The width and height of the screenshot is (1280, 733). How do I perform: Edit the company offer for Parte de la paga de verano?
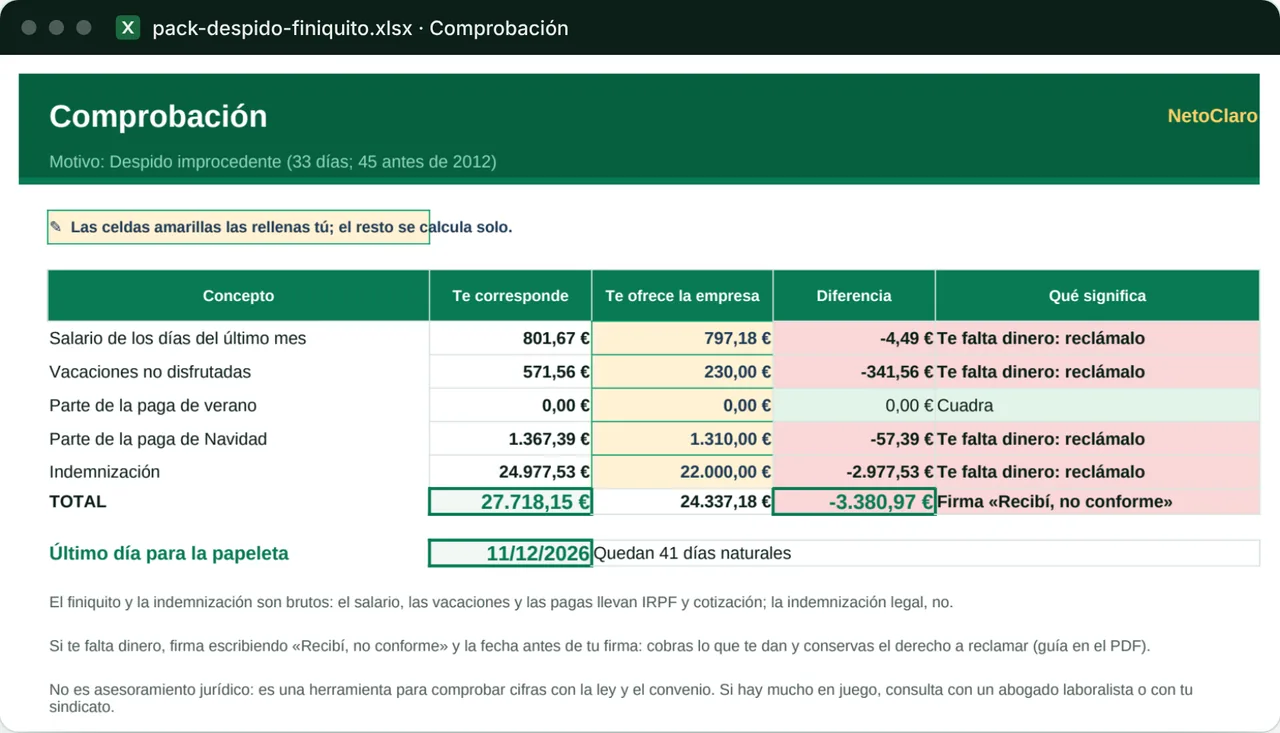(x=682, y=405)
